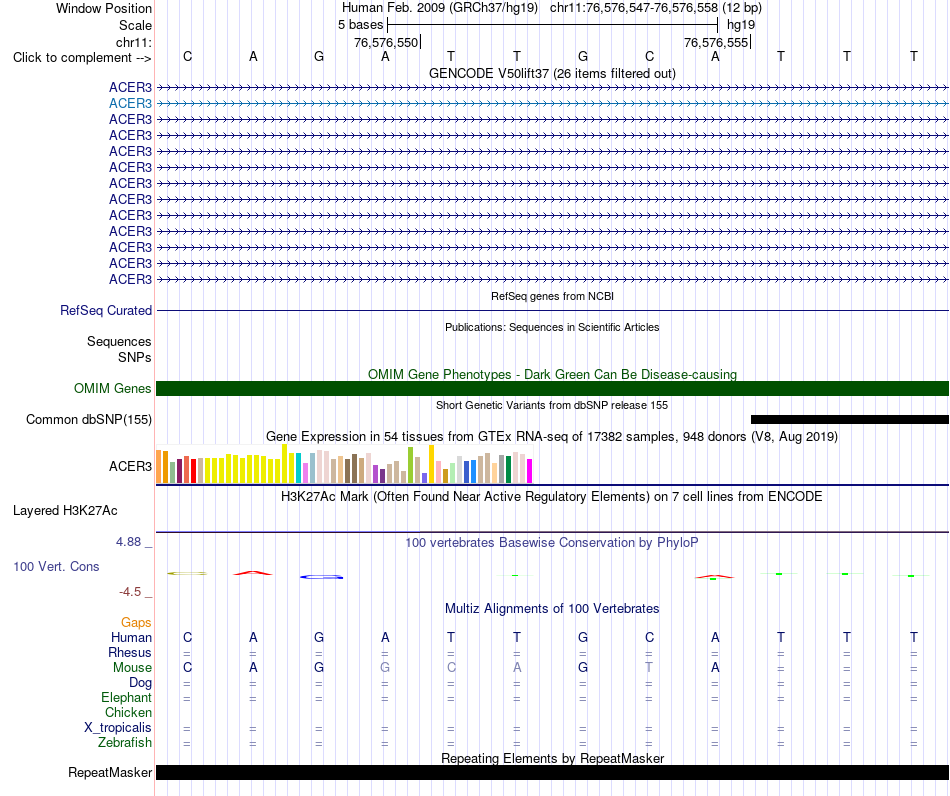Open 'Repeating Elements by RepeatMasker' track title

coord(552,758)
